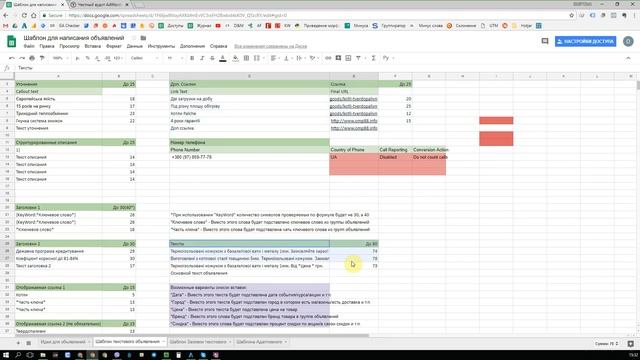Add a new sheet with the plus button
The width and height of the screenshot is (640, 360).
click(x=18, y=342)
